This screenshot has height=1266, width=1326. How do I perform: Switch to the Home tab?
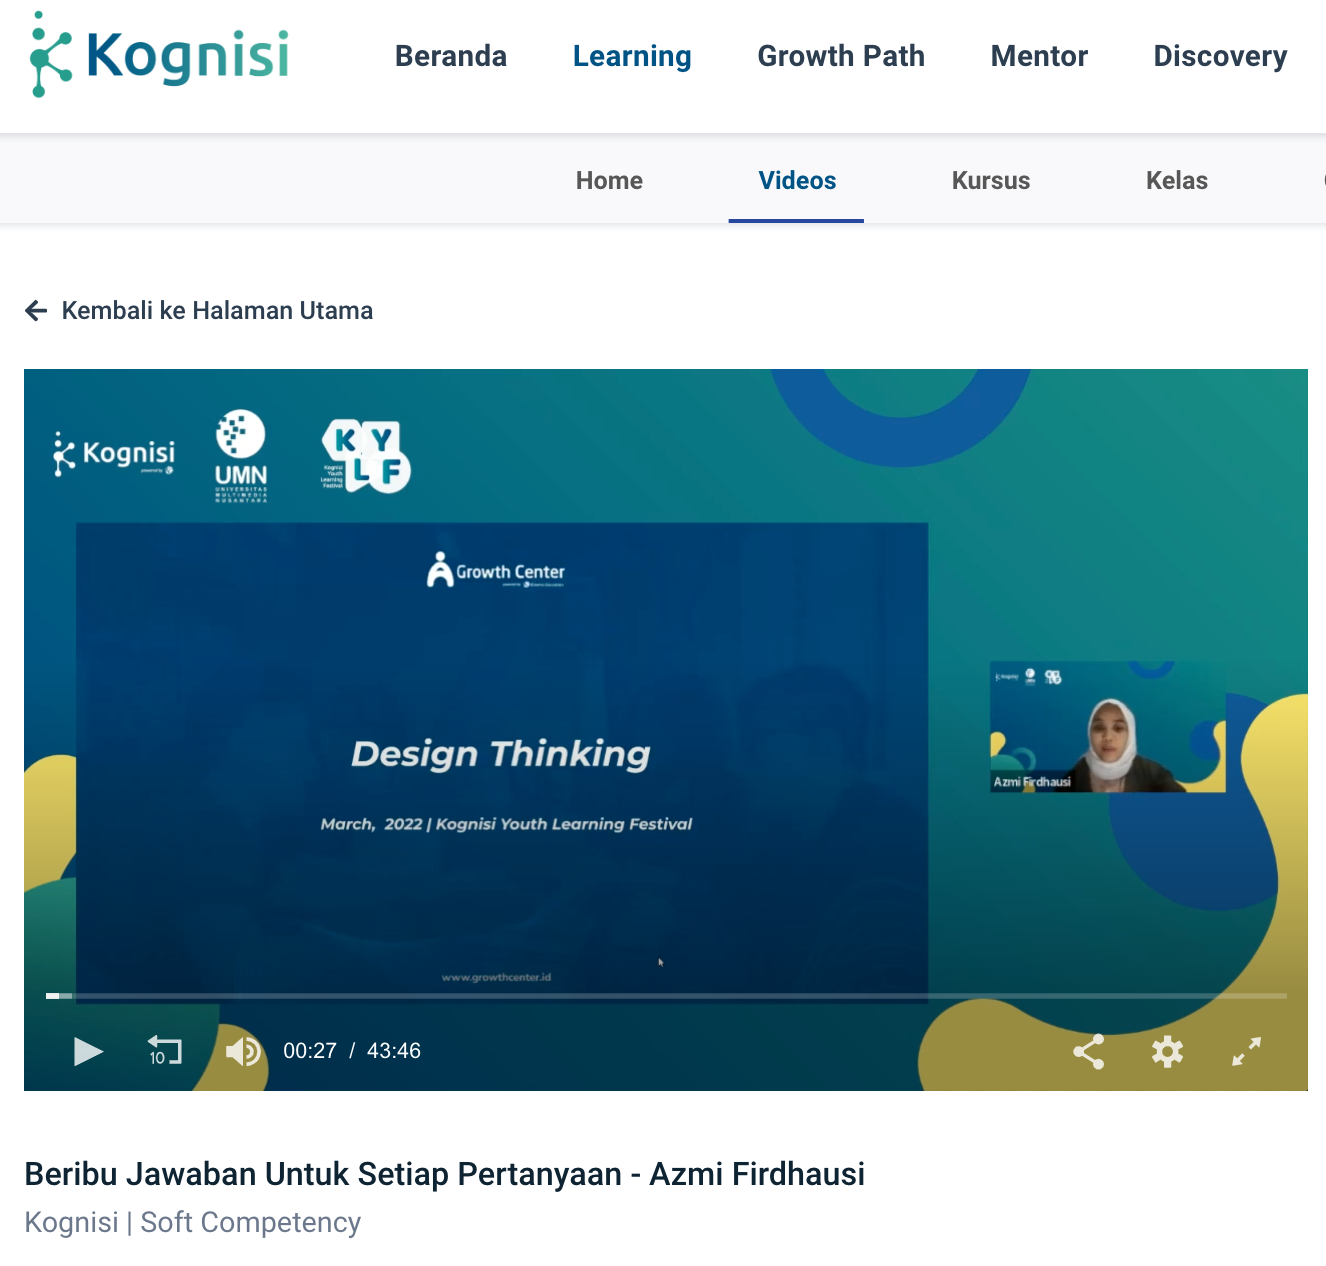609,181
